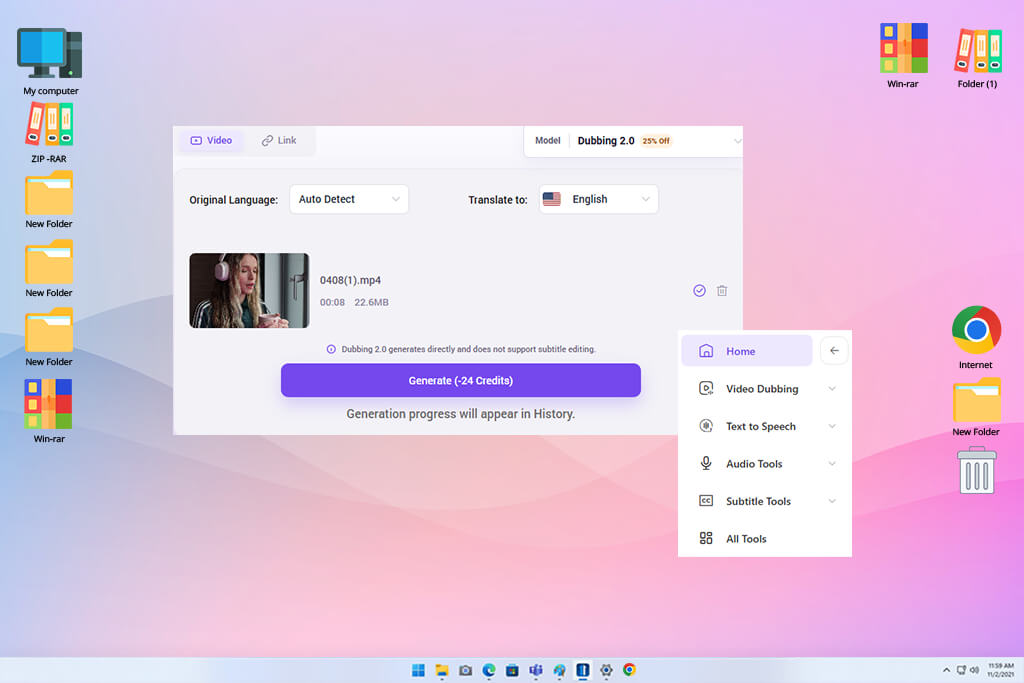Click the 22.6MB file size text
Viewport: 1024px width, 683px height.
(371, 302)
